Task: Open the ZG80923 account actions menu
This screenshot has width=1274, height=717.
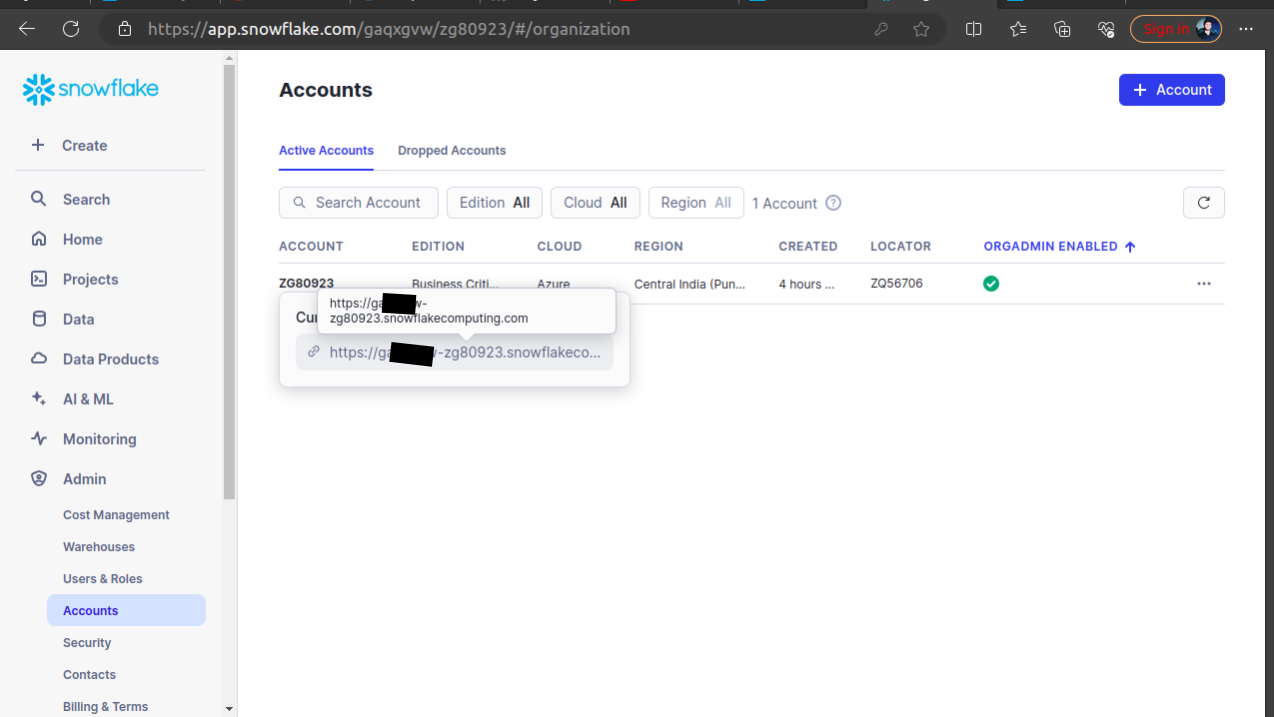Action: click(x=1204, y=284)
